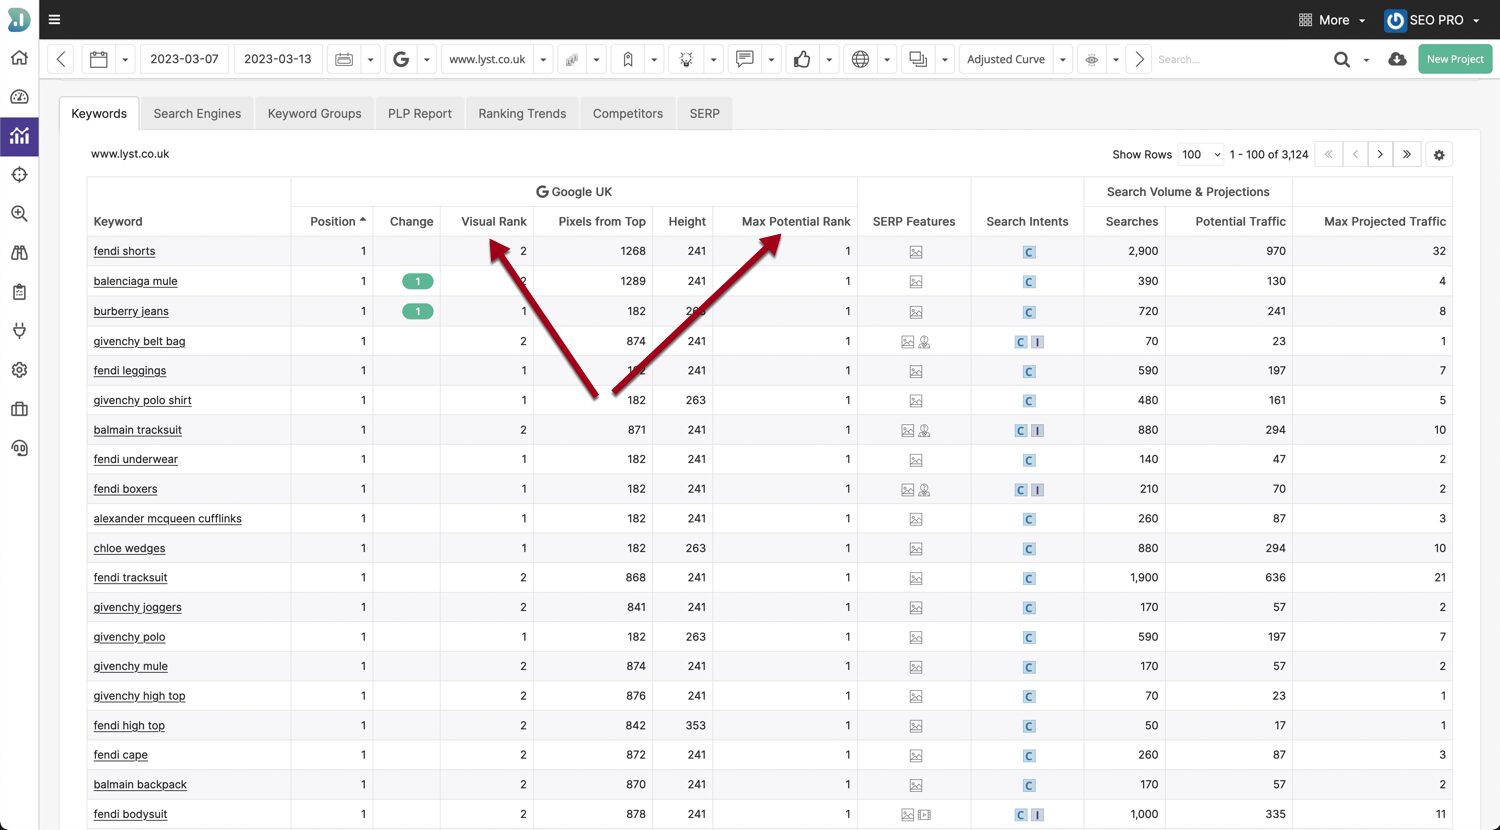
Task: Go to Home in the sidebar
Action: [x=19, y=58]
